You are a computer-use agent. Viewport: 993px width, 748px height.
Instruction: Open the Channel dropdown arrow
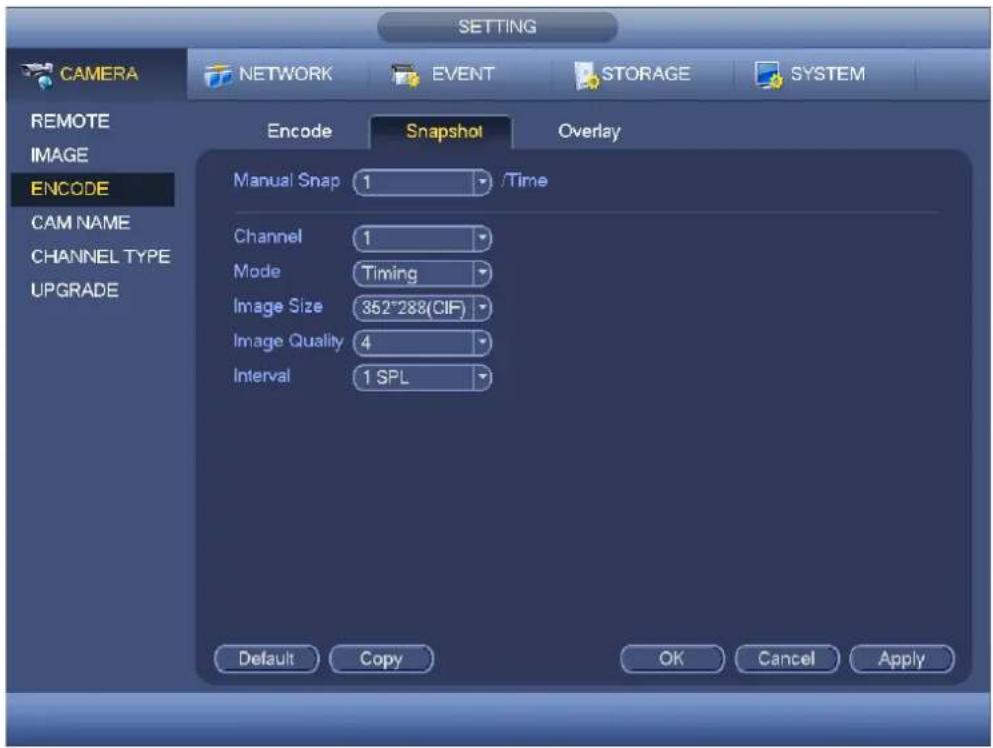click(482, 239)
